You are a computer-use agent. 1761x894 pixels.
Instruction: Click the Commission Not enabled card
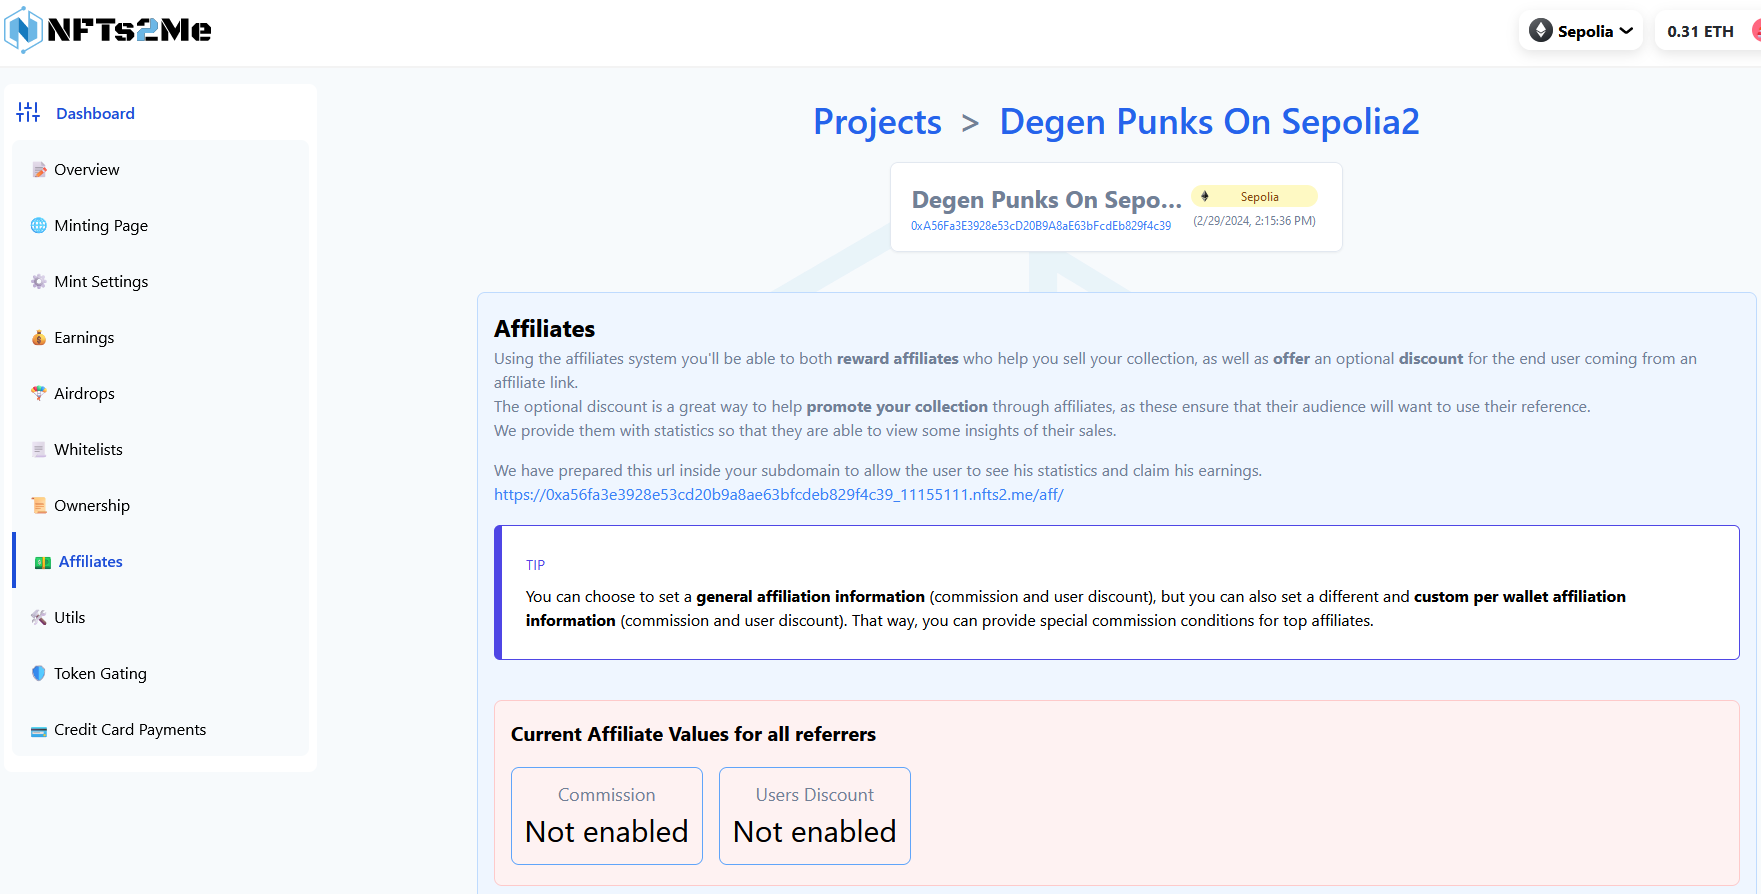pyautogui.click(x=606, y=816)
